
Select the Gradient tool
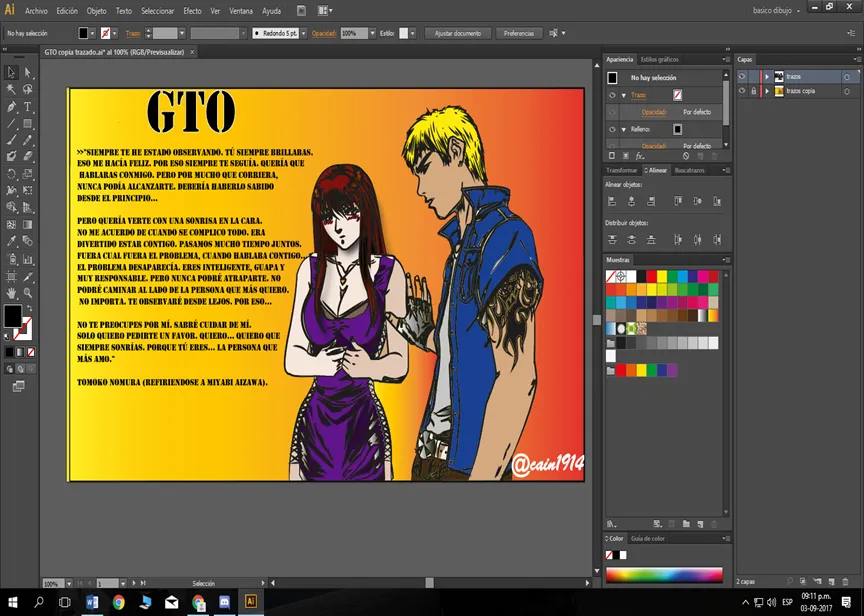[x=28, y=224]
